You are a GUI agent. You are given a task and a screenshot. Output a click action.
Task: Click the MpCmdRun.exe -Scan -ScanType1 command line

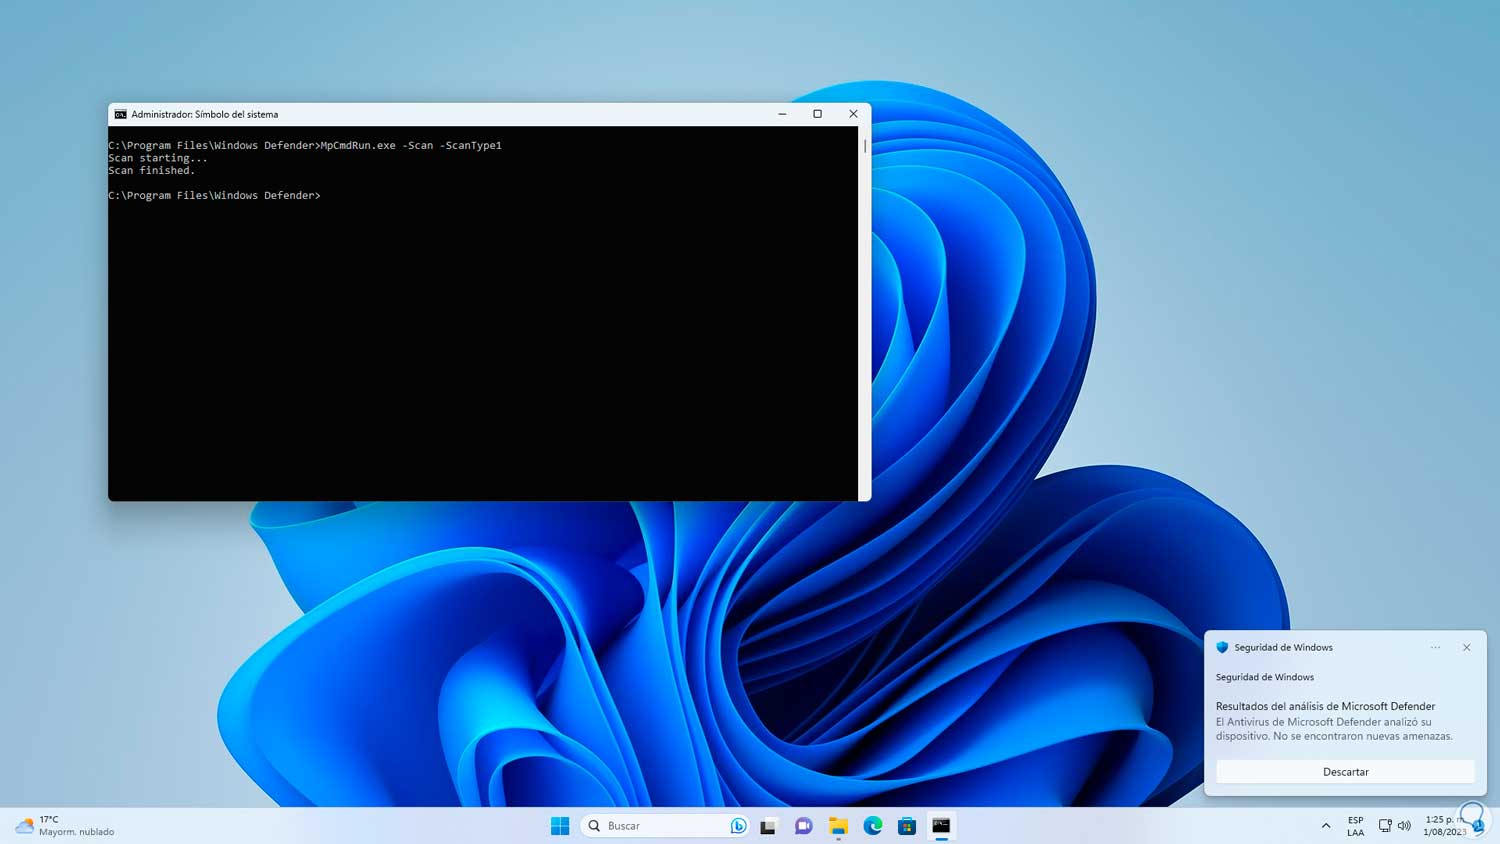tap(305, 145)
